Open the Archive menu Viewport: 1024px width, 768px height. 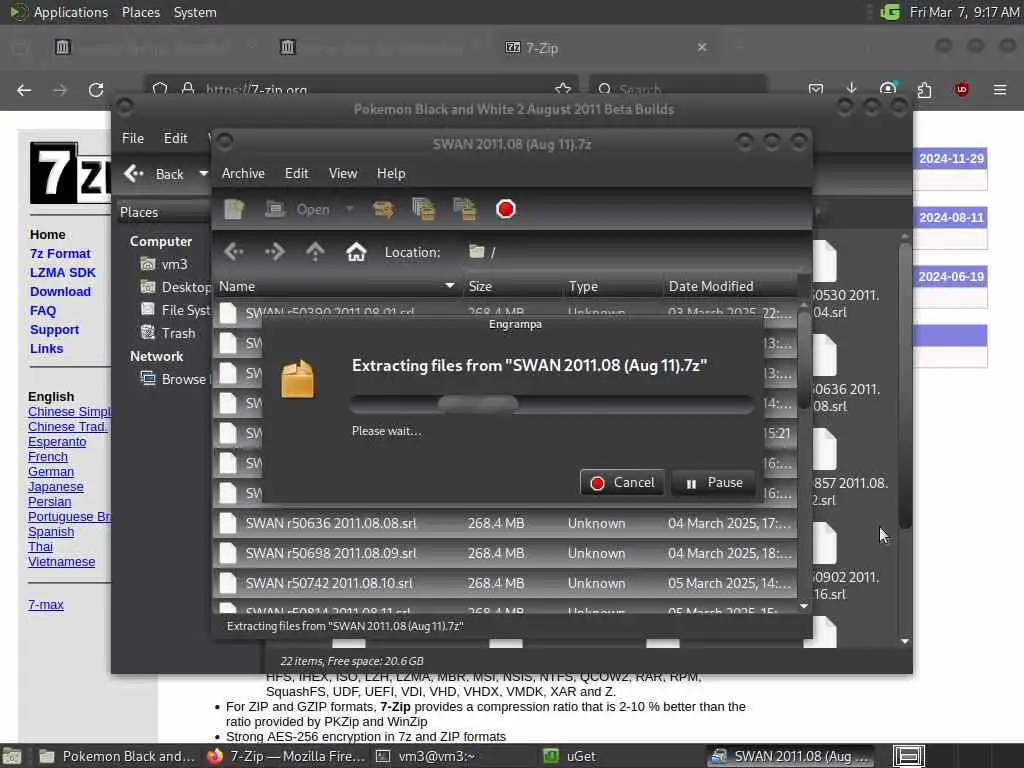(243, 173)
